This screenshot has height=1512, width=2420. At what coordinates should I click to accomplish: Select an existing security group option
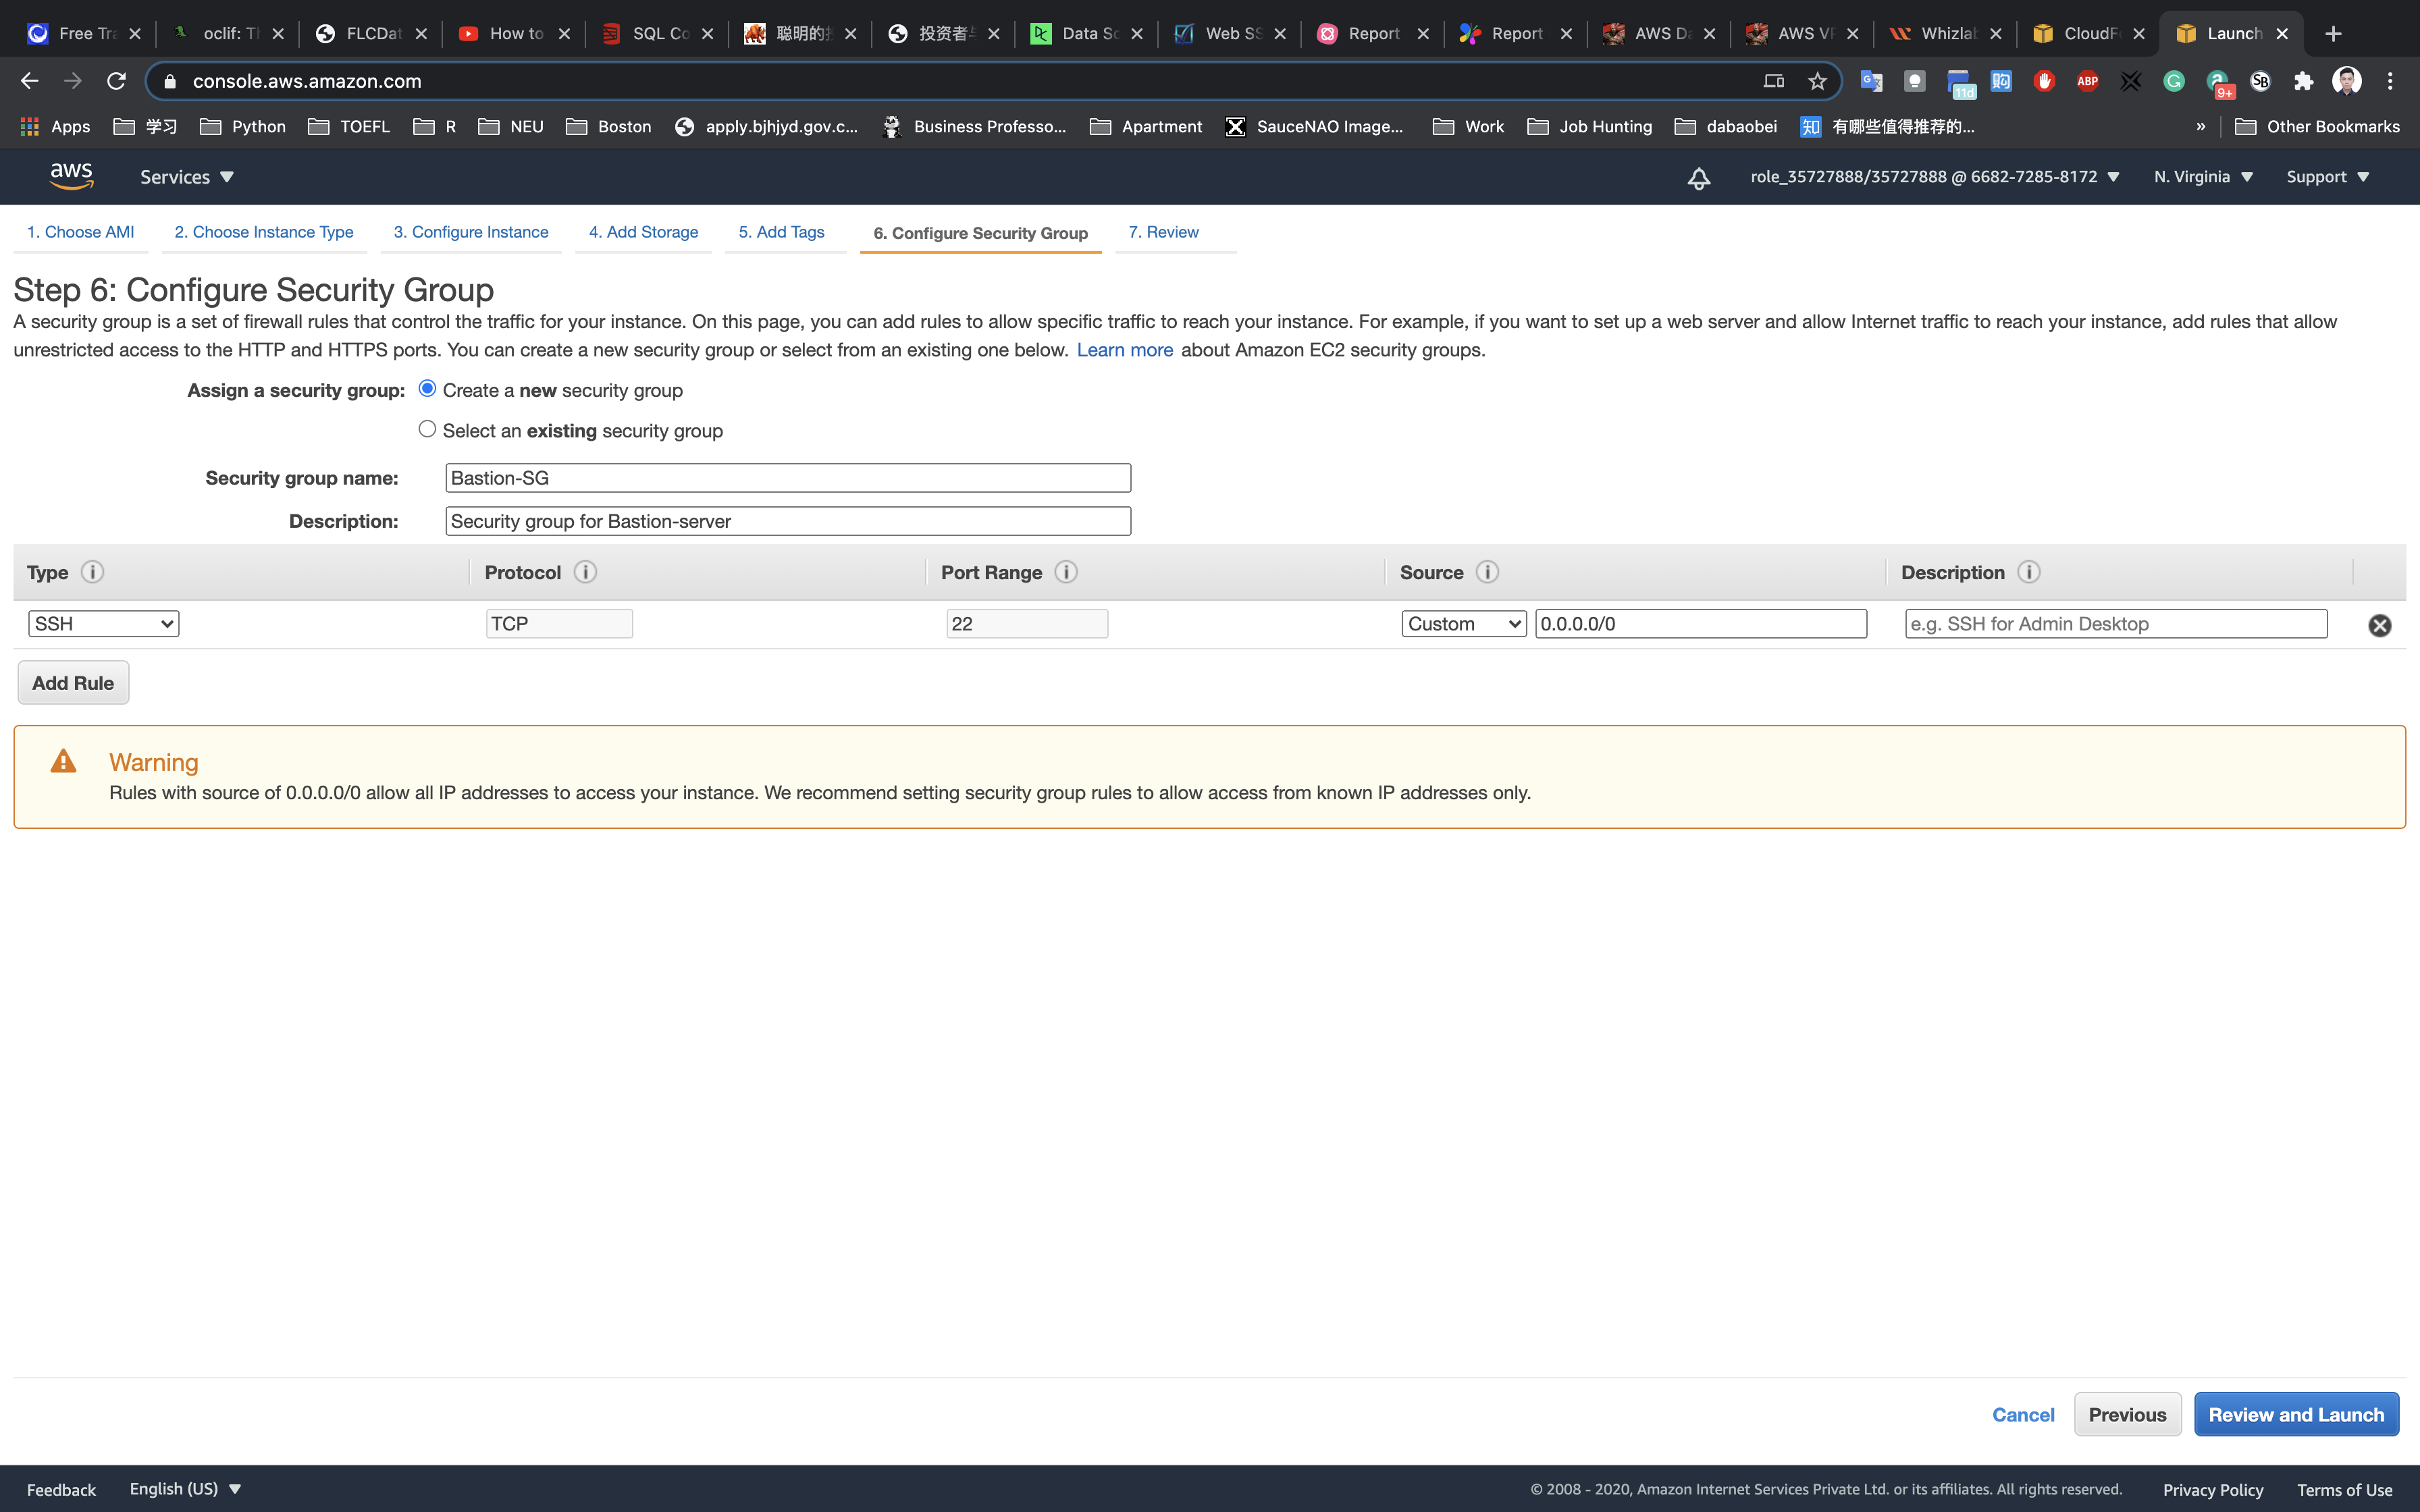pos(427,429)
